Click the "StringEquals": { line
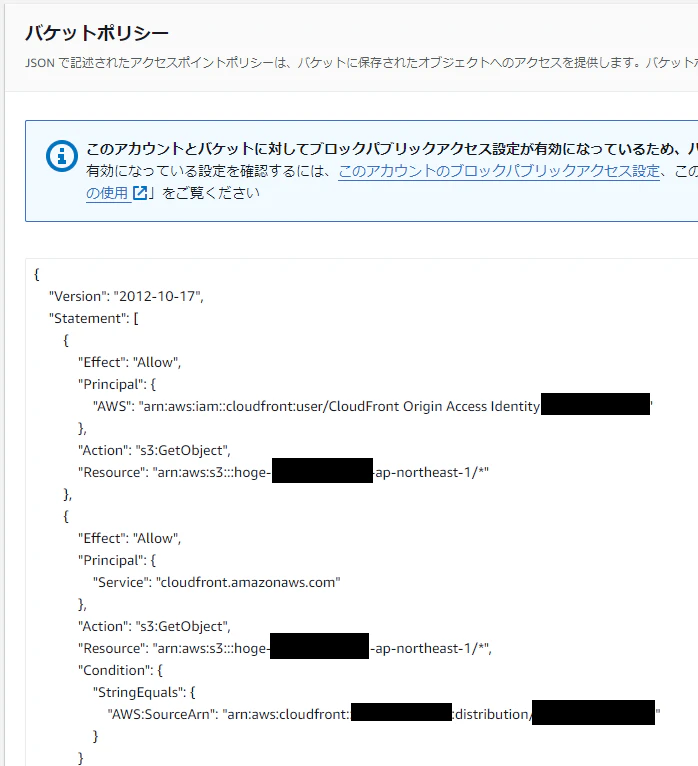Viewport: 698px width, 766px height. tap(144, 692)
